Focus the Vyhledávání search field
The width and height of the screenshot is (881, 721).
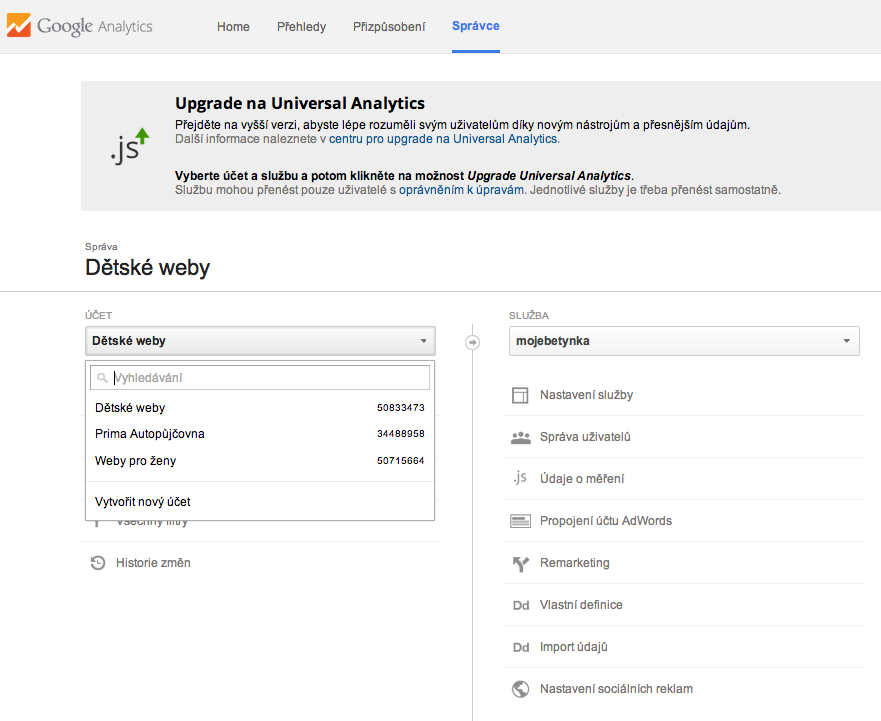(x=260, y=378)
